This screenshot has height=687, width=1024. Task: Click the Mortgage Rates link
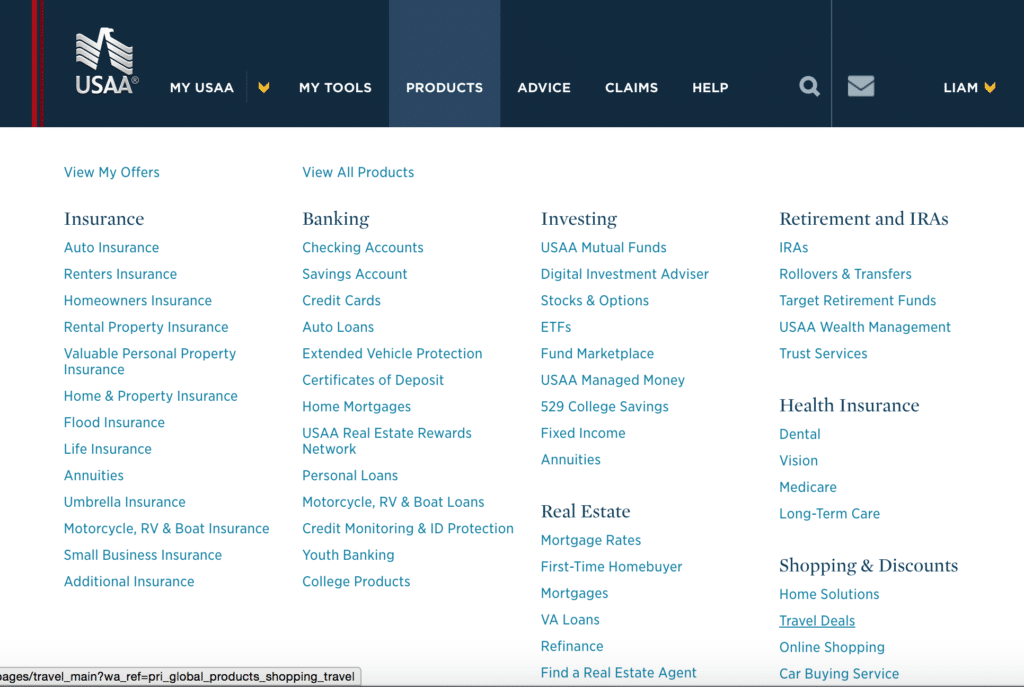click(x=591, y=540)
